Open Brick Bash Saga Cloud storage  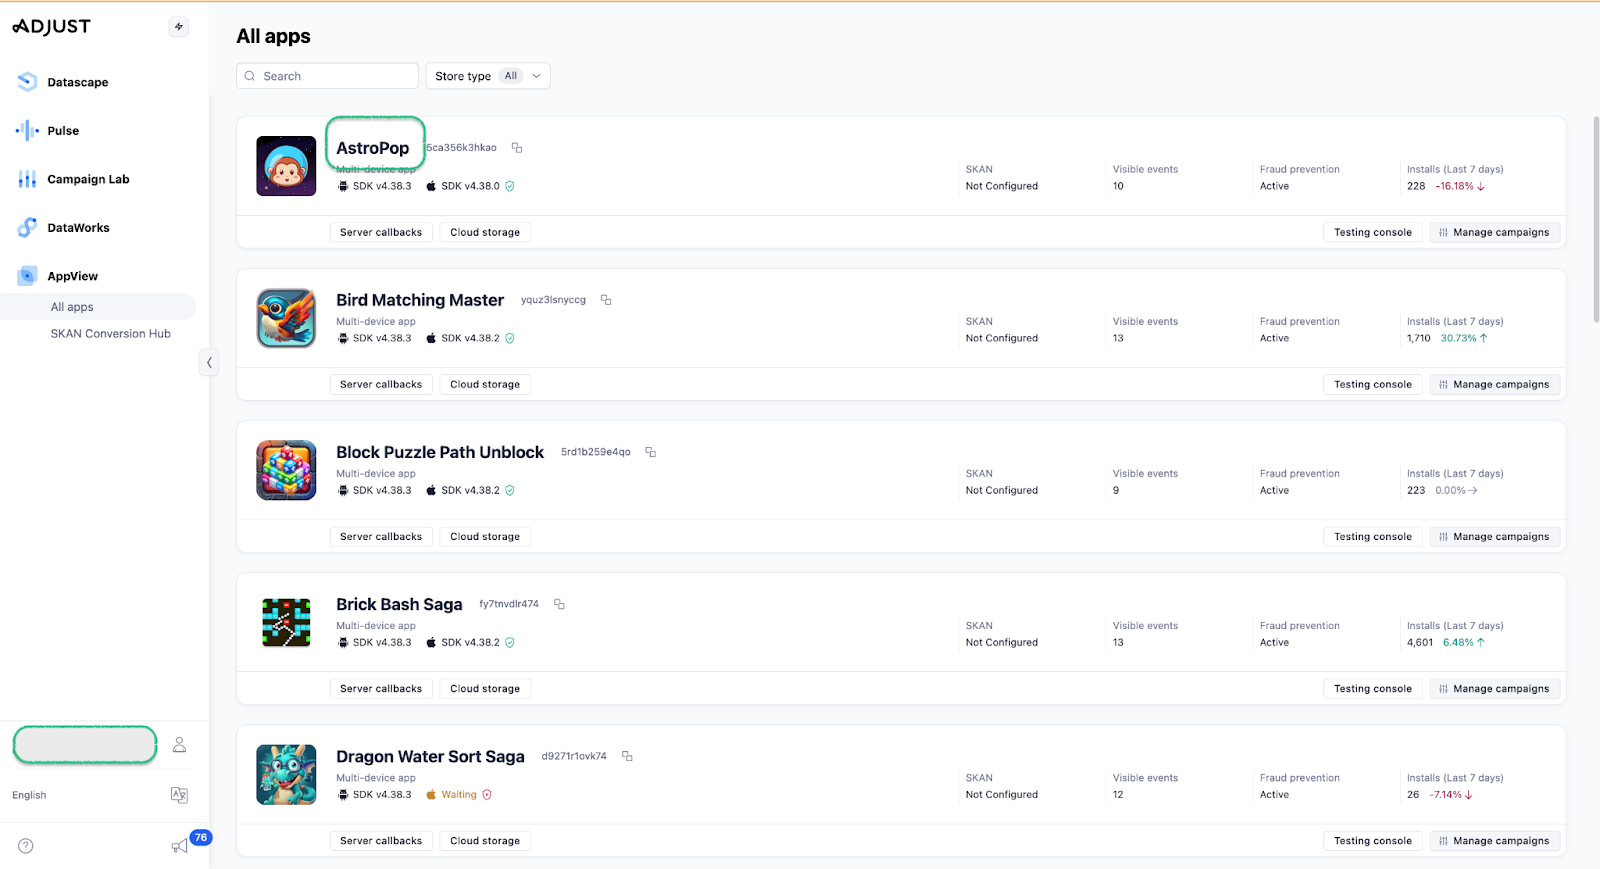click(485, 688)
